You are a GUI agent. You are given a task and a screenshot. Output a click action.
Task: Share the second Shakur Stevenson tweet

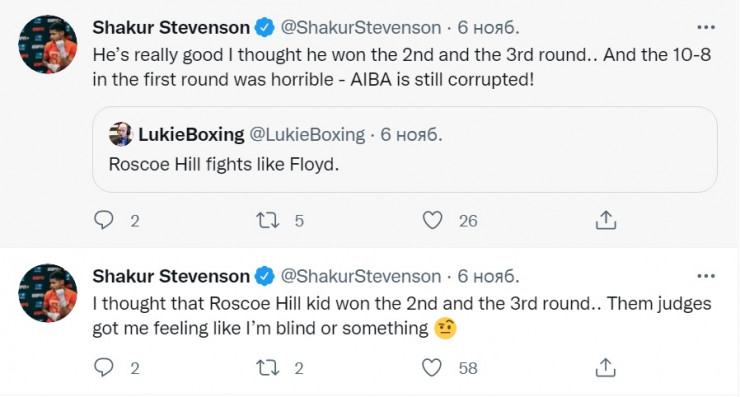pos(605,368)
